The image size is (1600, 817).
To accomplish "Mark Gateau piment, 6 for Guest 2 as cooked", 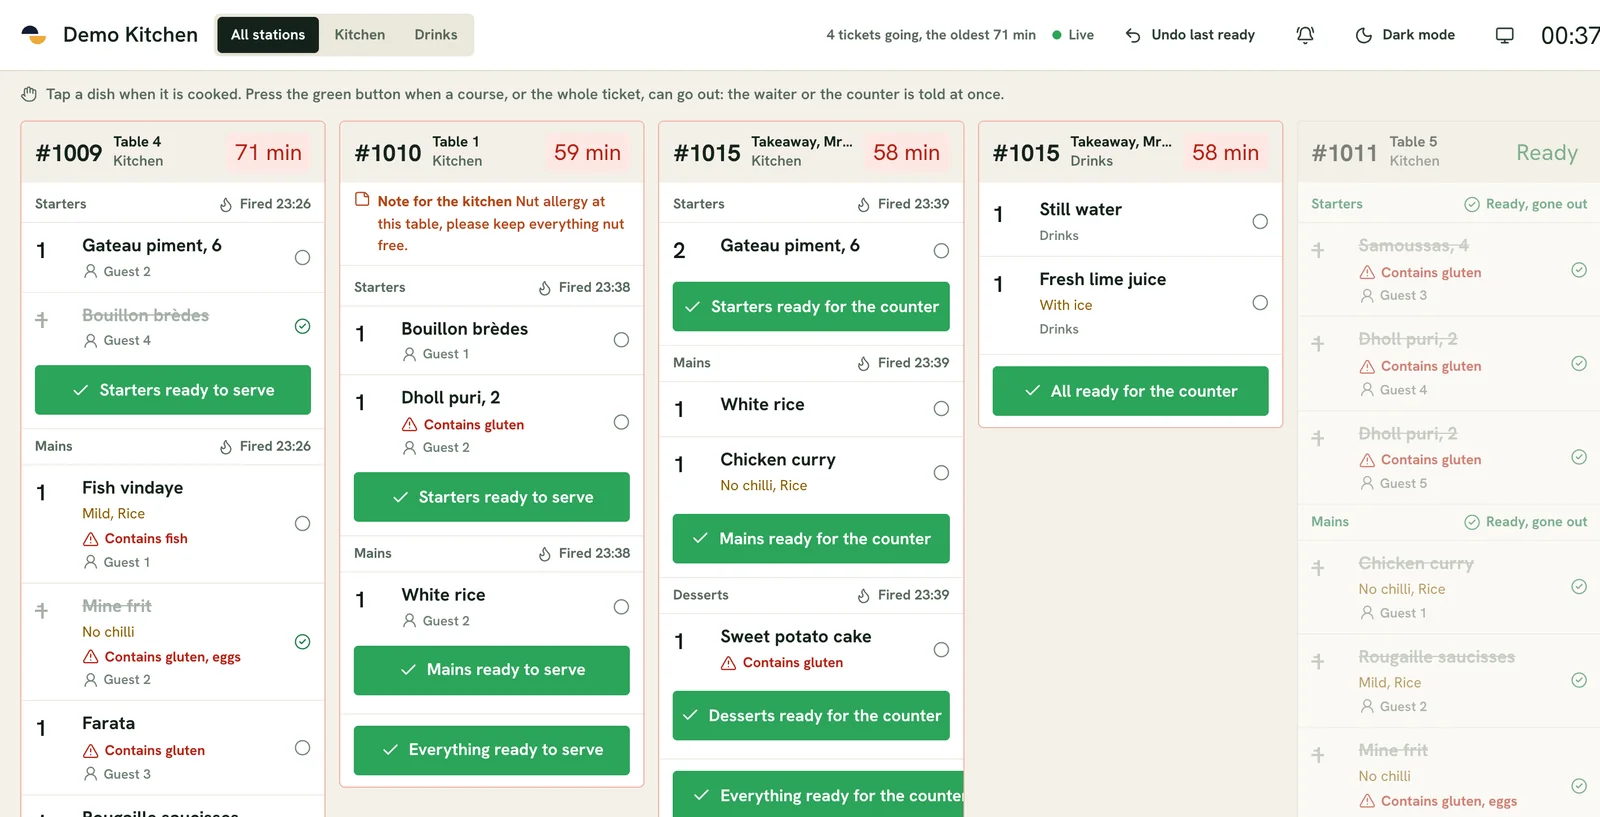I will [302, 257].
